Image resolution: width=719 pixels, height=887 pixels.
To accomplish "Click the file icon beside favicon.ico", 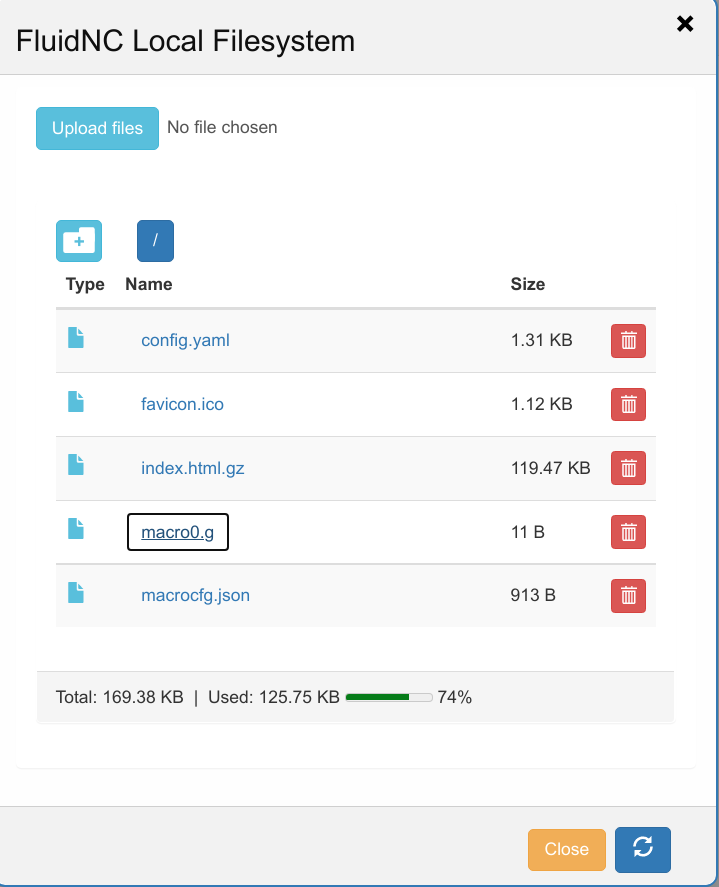I will coord(76,402).
